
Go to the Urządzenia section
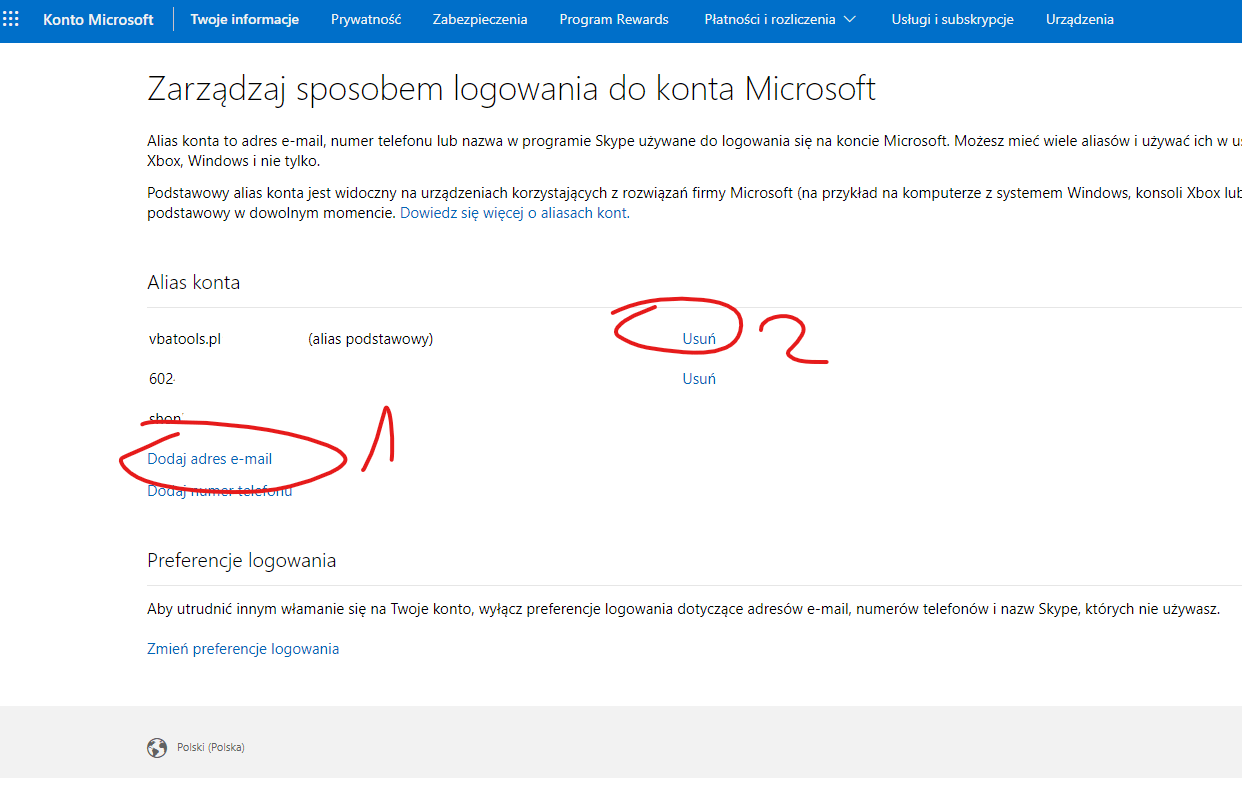1080,19
